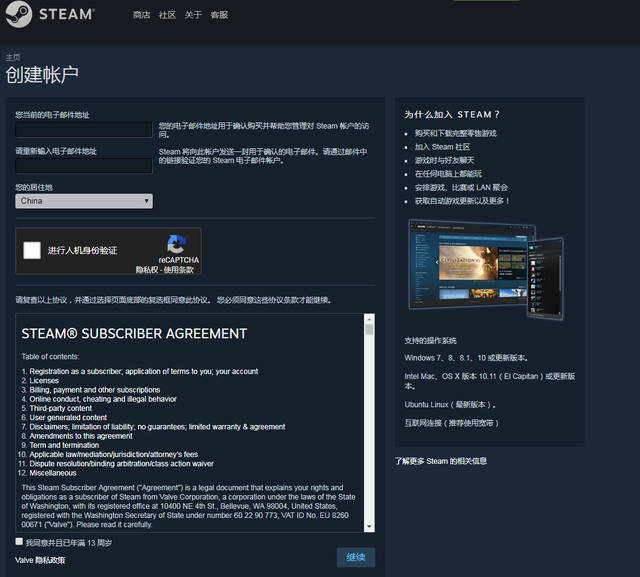Click the 为什么加入 STEAM heading

coord(452,115)
